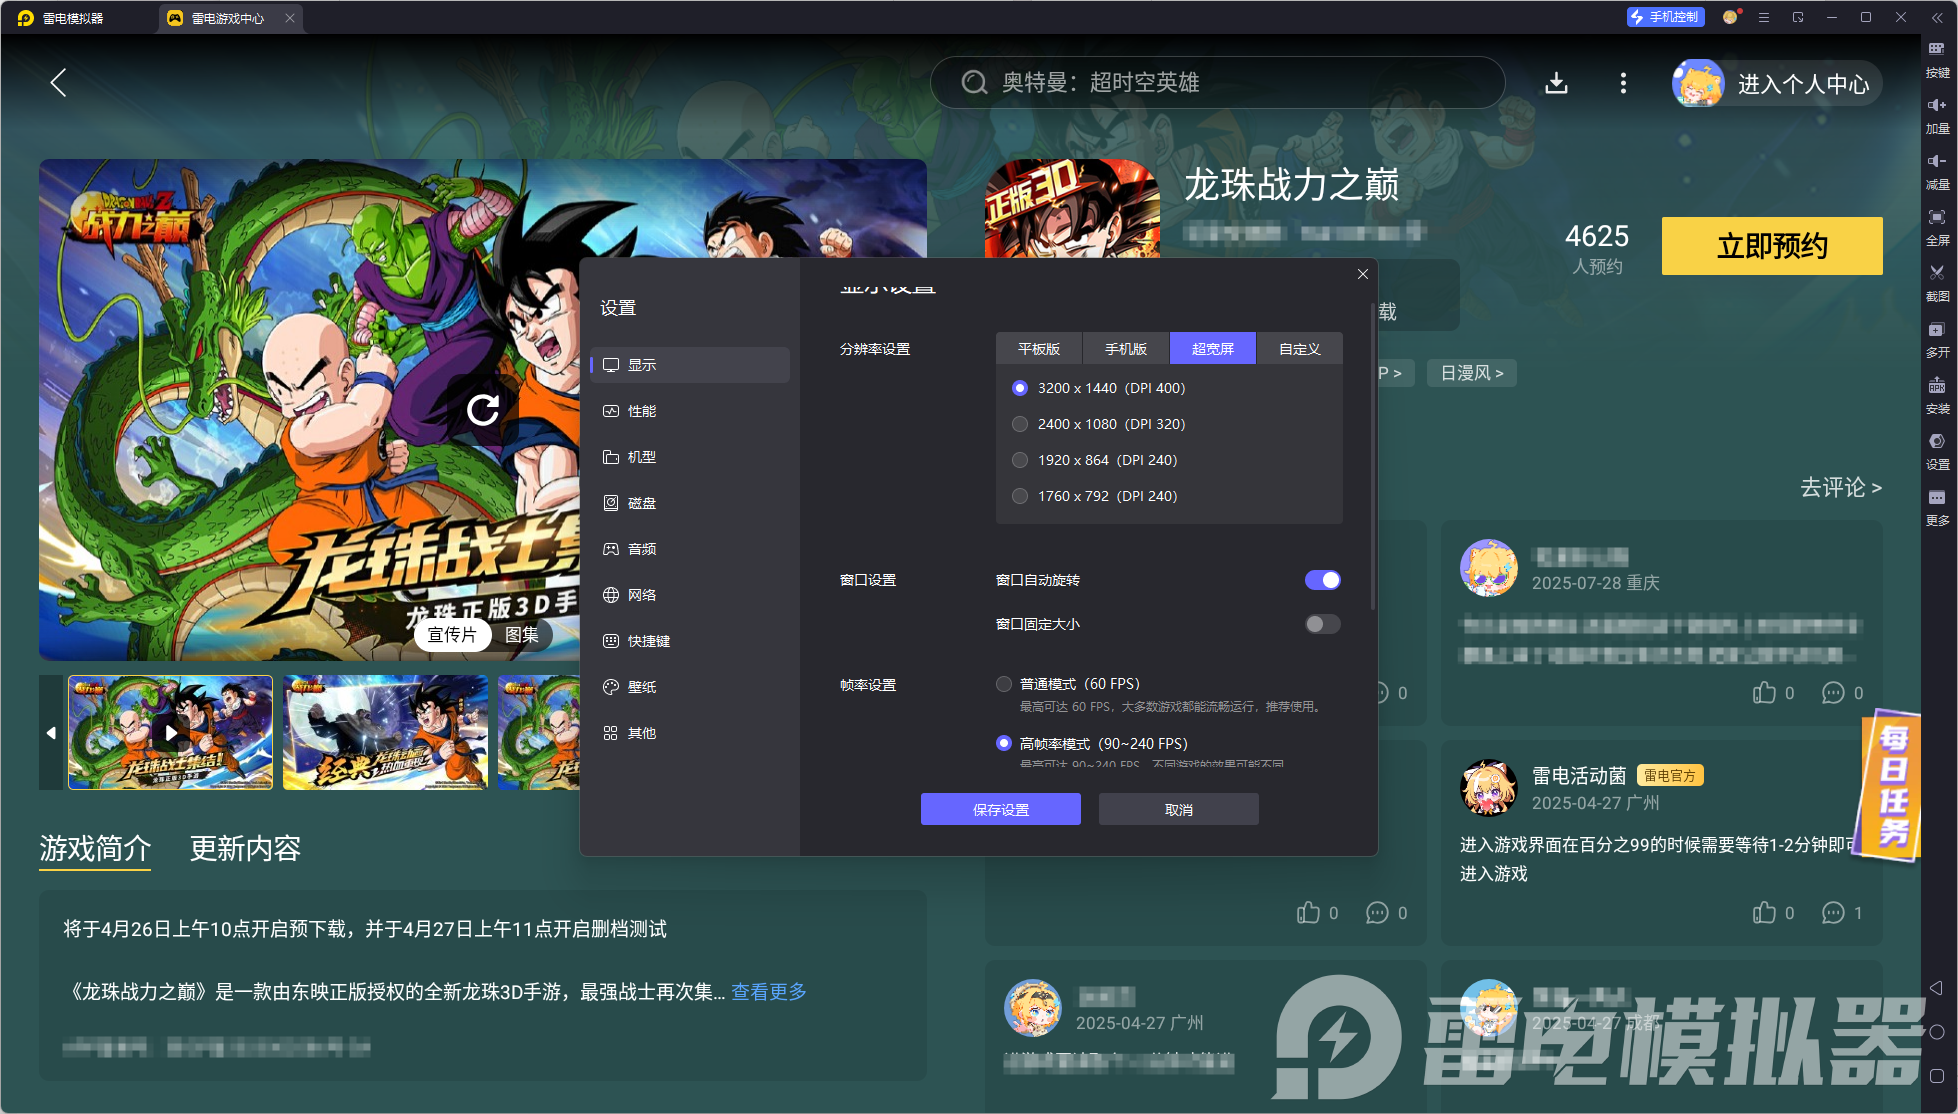
Task: Select 2400 x 1080 resolution option
Action: click(x=1020, y=424)
